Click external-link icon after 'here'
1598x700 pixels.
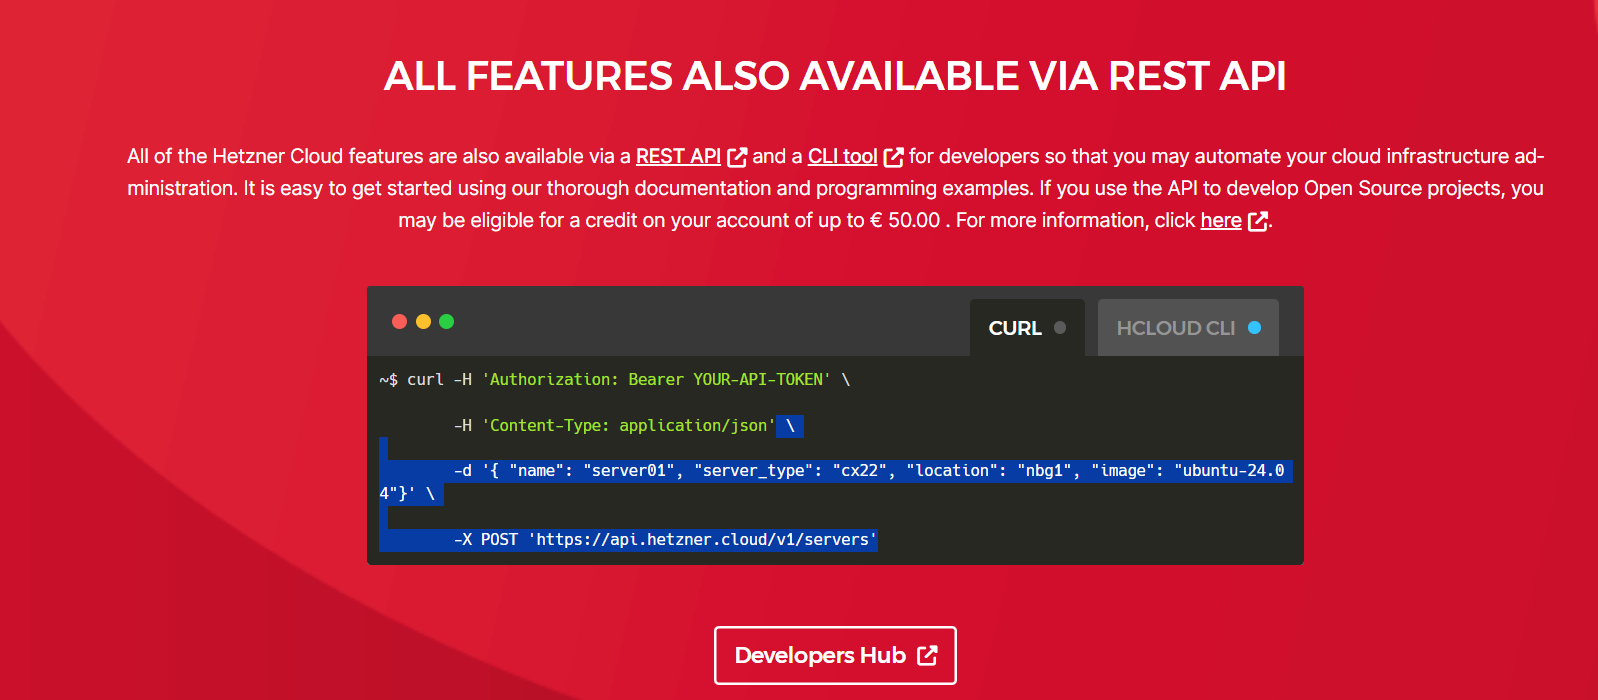[1258, 221]
